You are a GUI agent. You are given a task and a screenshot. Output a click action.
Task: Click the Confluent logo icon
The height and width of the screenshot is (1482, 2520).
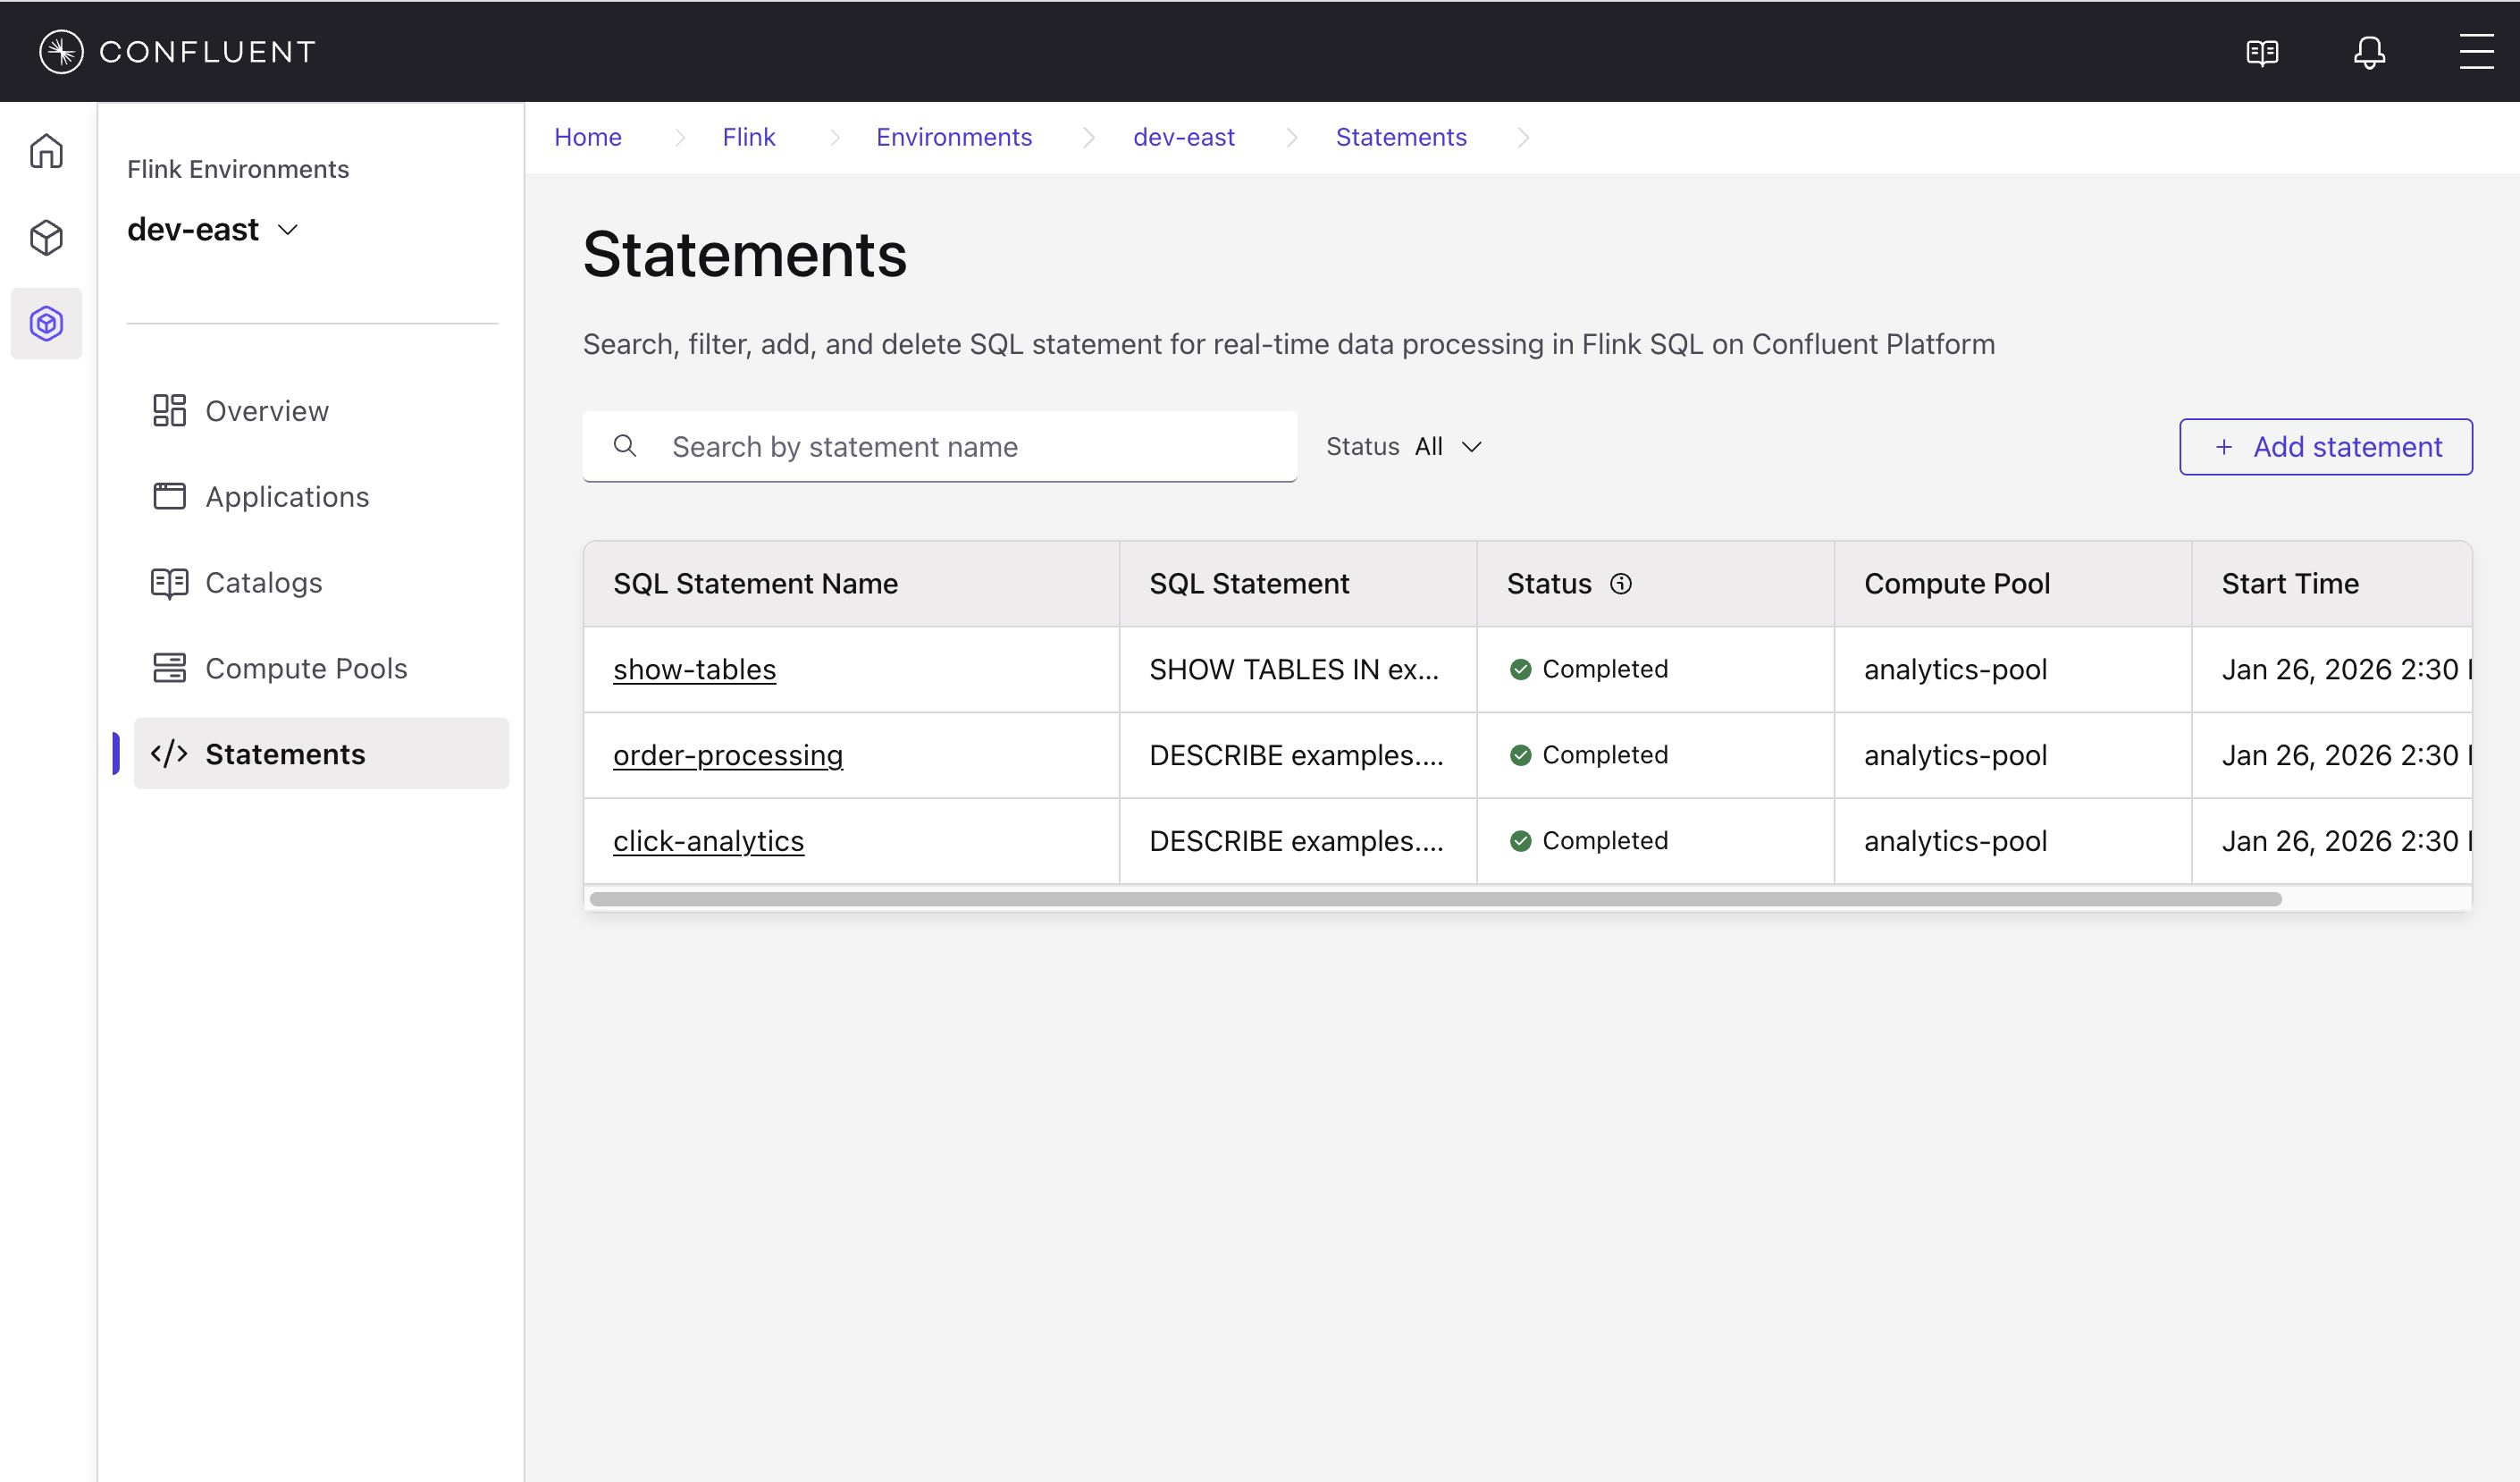tap(61, 52)
